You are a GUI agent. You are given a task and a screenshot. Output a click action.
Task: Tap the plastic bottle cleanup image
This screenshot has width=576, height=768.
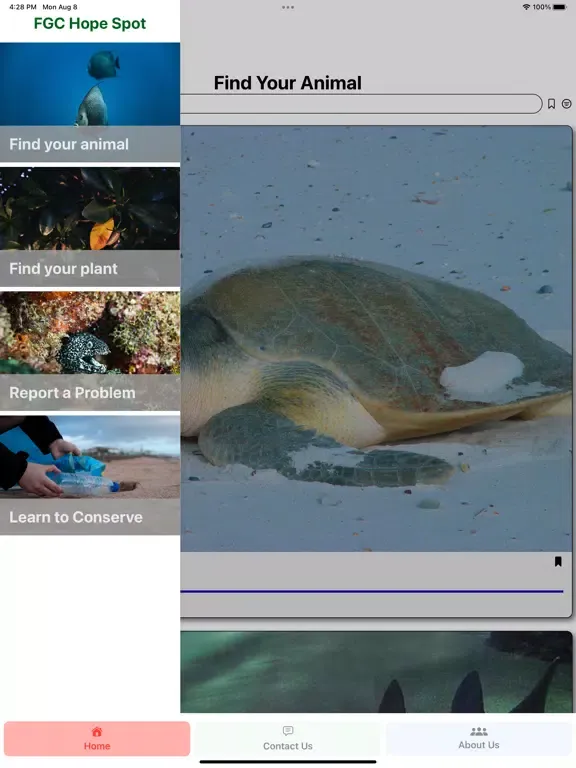90,457
